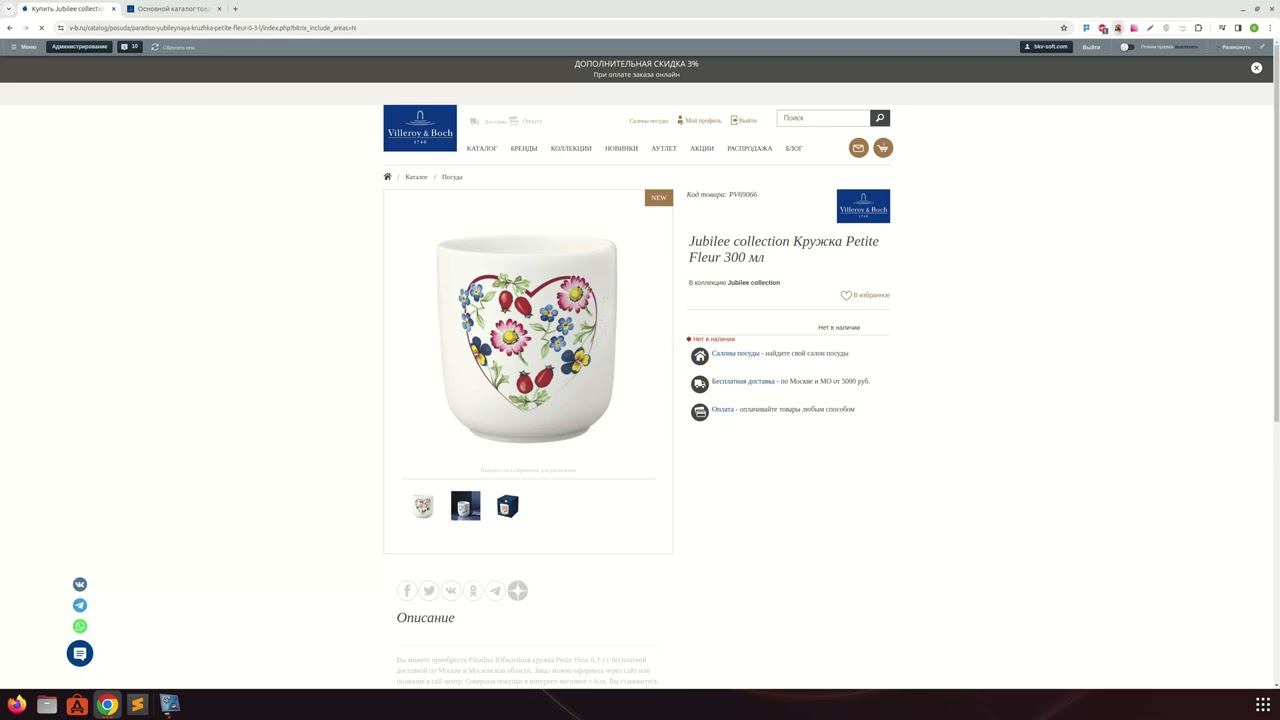
Task: Share product via VK round icon
Action: 451,591
